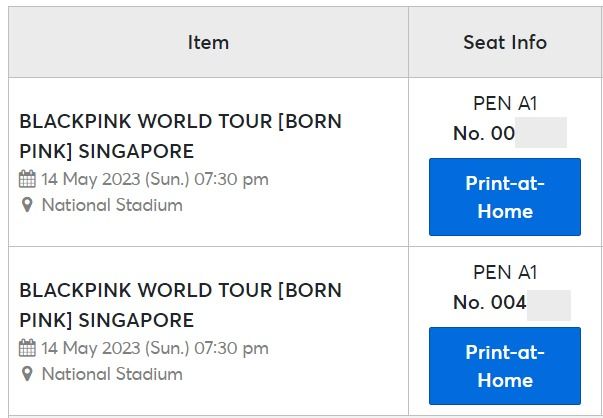Viewport: 603px width, 418px height.
Task: Click the National Stadium venue text in the first row
Action: point(112,206)
